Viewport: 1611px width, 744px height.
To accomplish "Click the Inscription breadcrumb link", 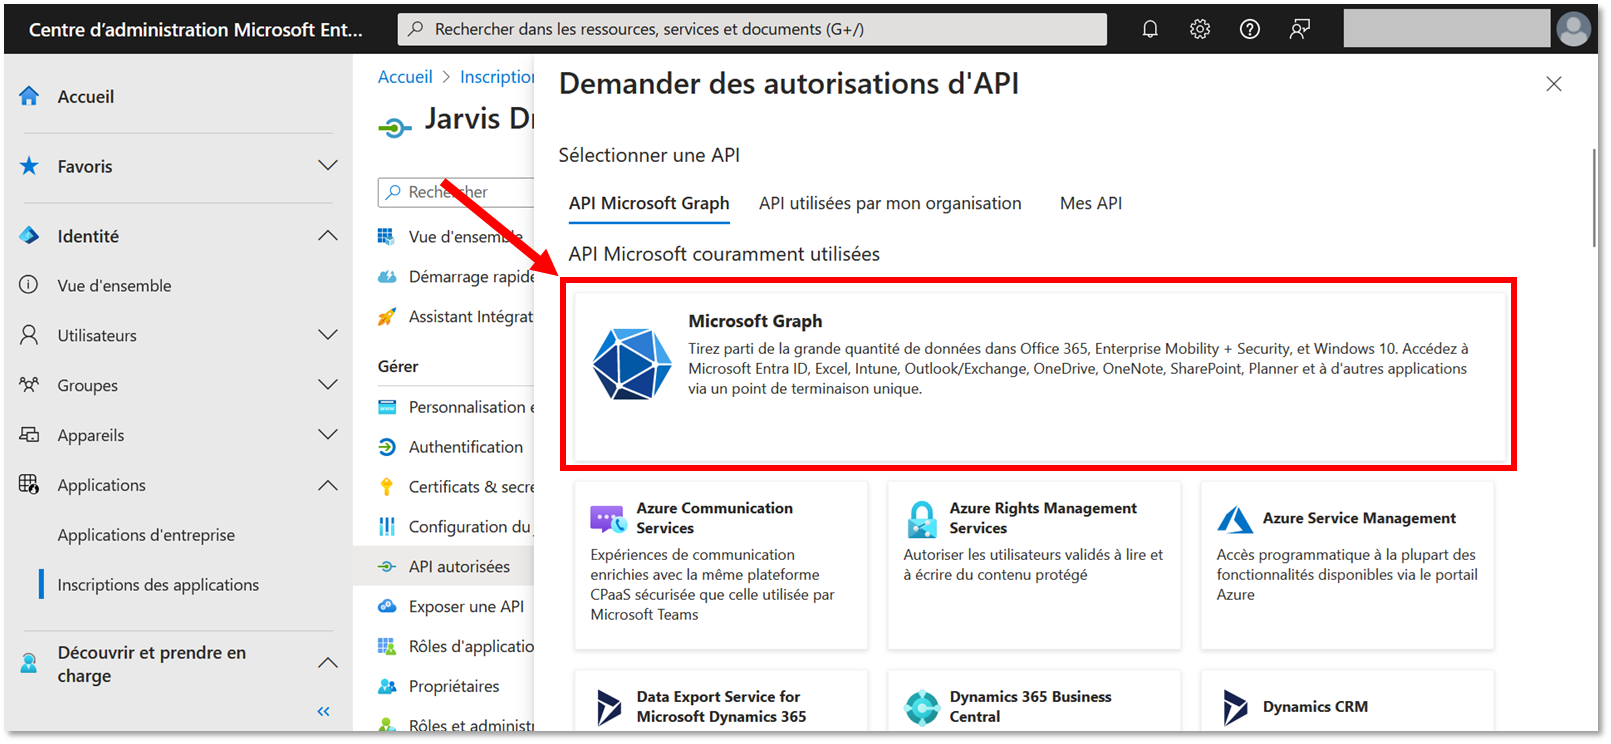I will [x=497, y=77].
